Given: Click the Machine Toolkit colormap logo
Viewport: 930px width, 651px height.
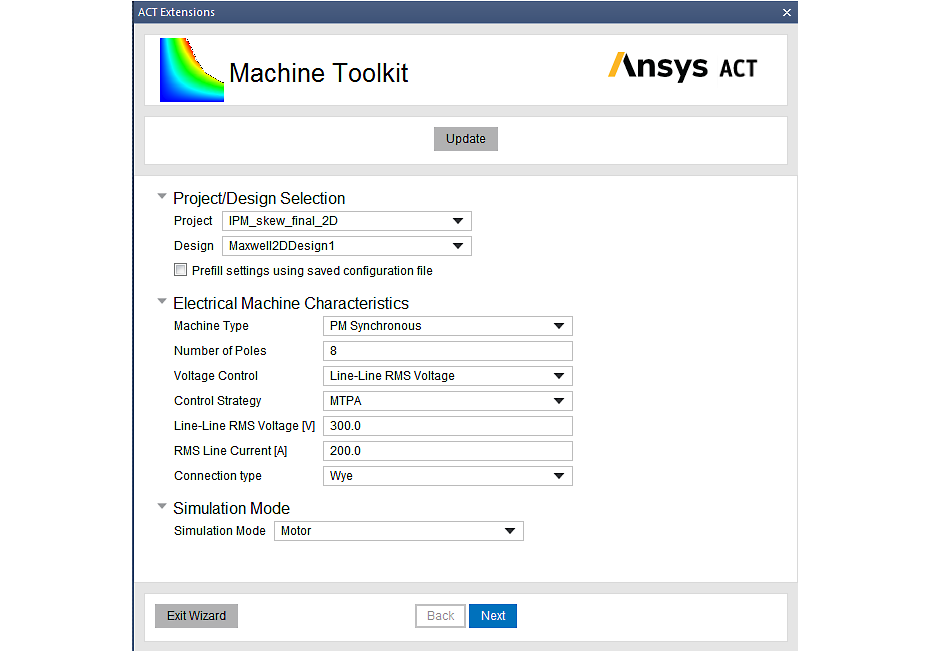Looking at the screenshot, I should pyautogui.click(x=192, y=70).
